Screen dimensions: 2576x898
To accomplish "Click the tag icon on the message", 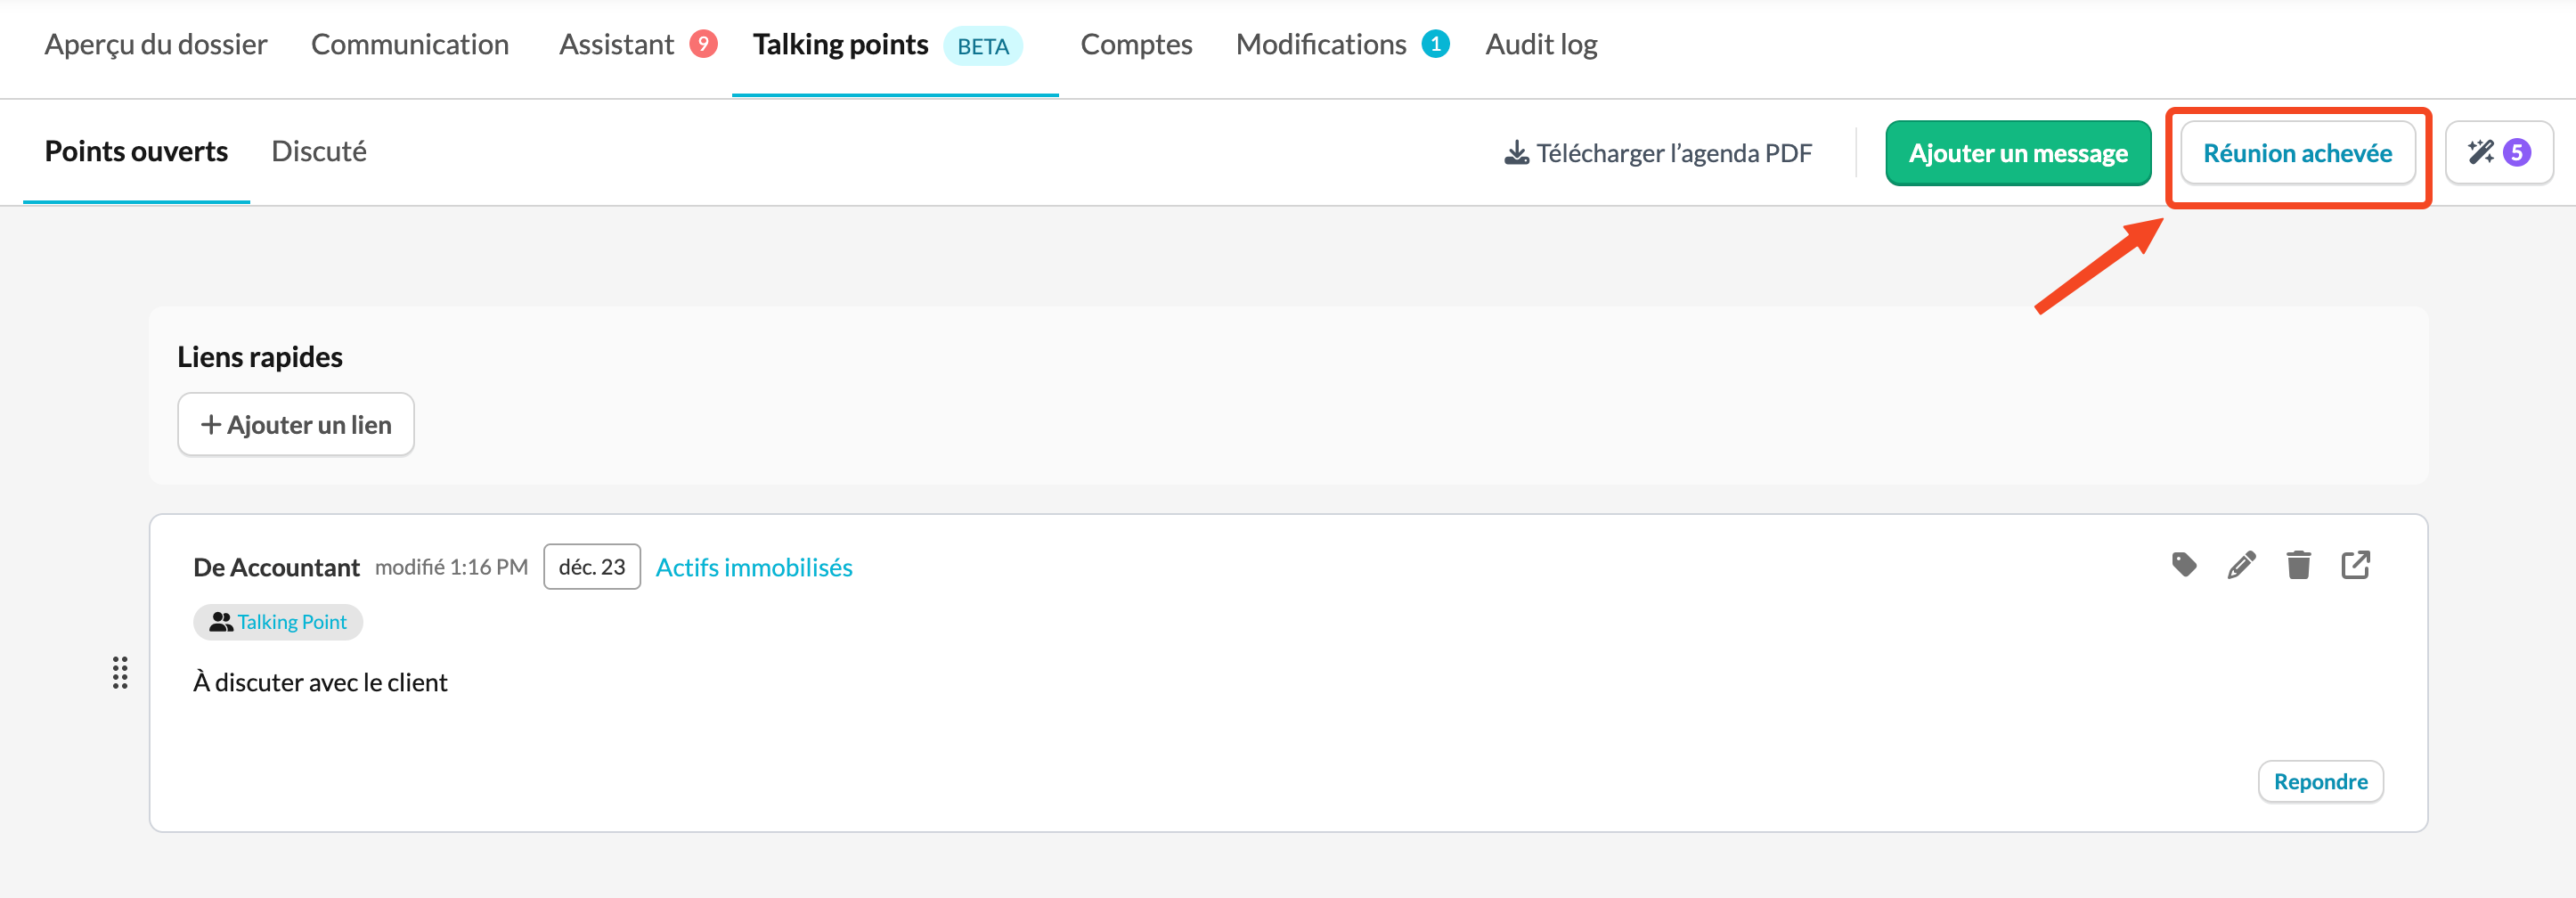I will pyautogui.click(x=2184, y=565).
